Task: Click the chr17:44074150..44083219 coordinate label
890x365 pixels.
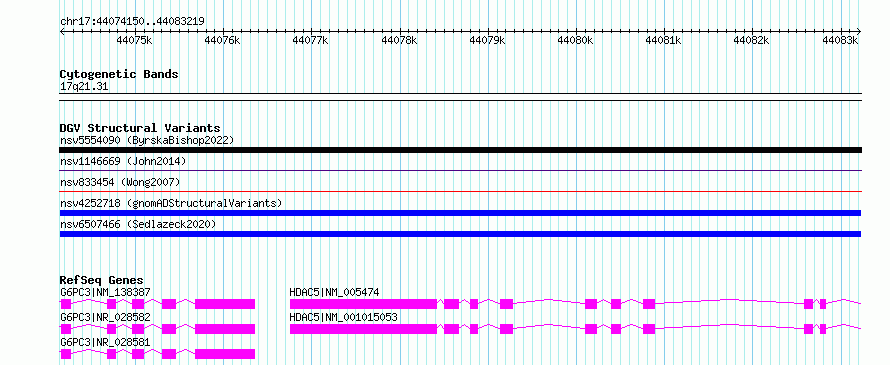Action: (132, 21)
